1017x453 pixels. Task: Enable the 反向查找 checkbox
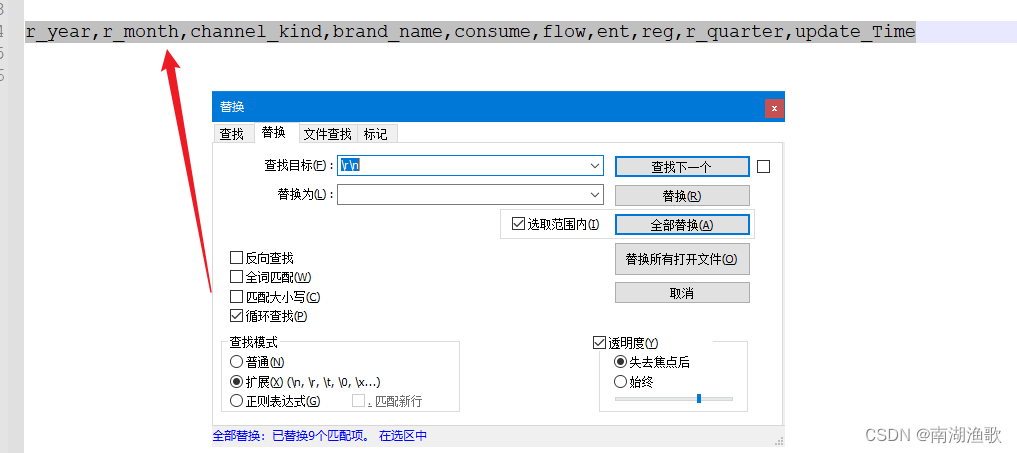coord(237,258)
